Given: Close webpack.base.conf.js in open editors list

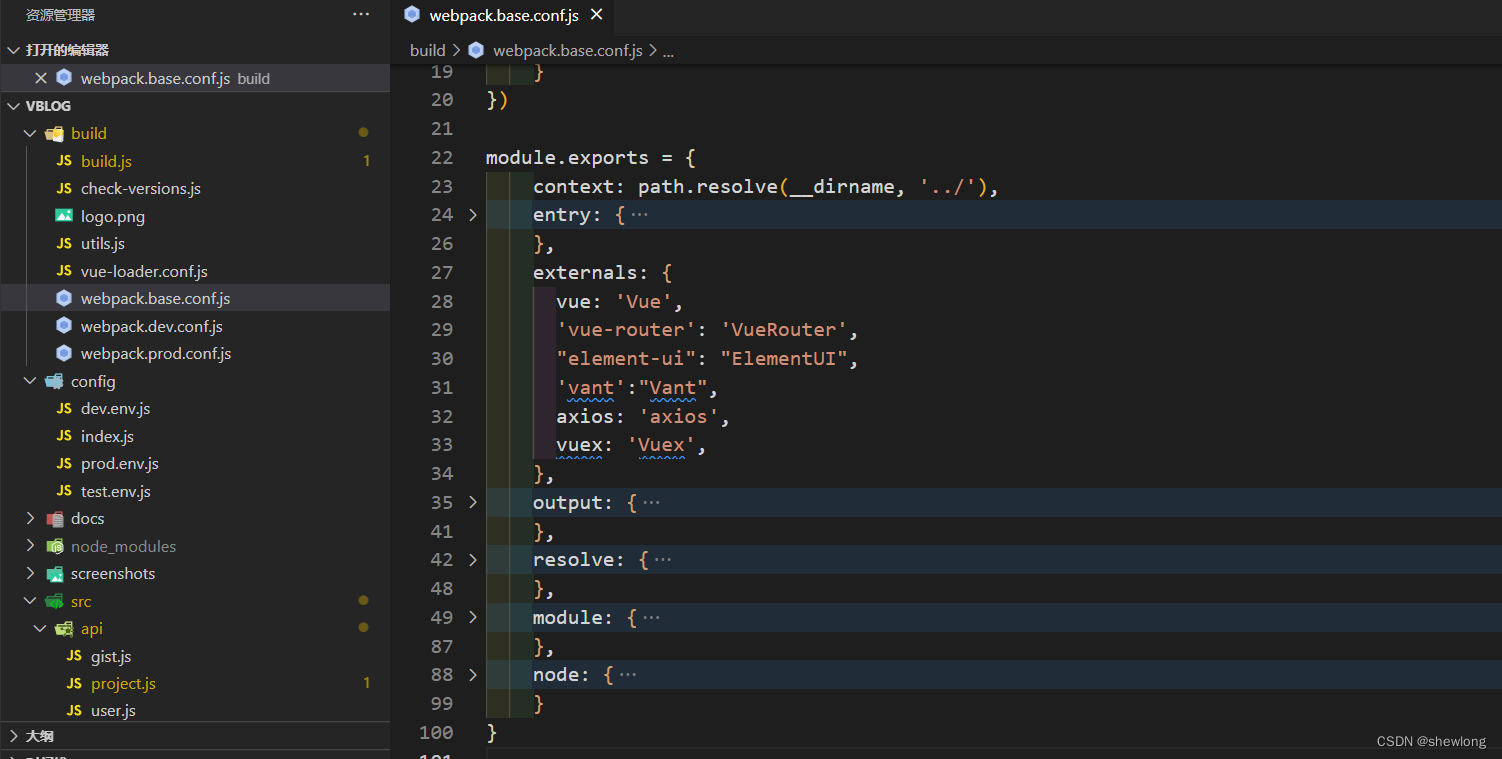Looking at the screenshot, I should click(x=41, y=78).
